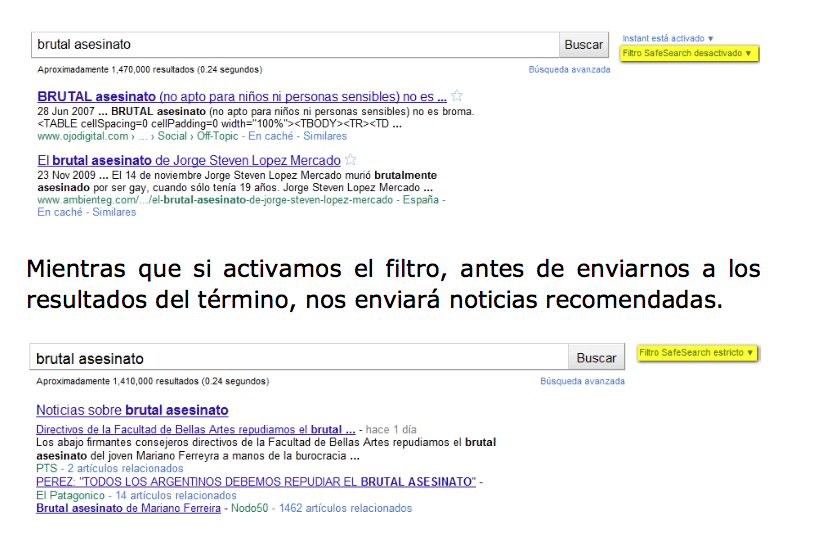Open the top Búsqueda avanzada link
818x536 pixels.
point(569,70)
